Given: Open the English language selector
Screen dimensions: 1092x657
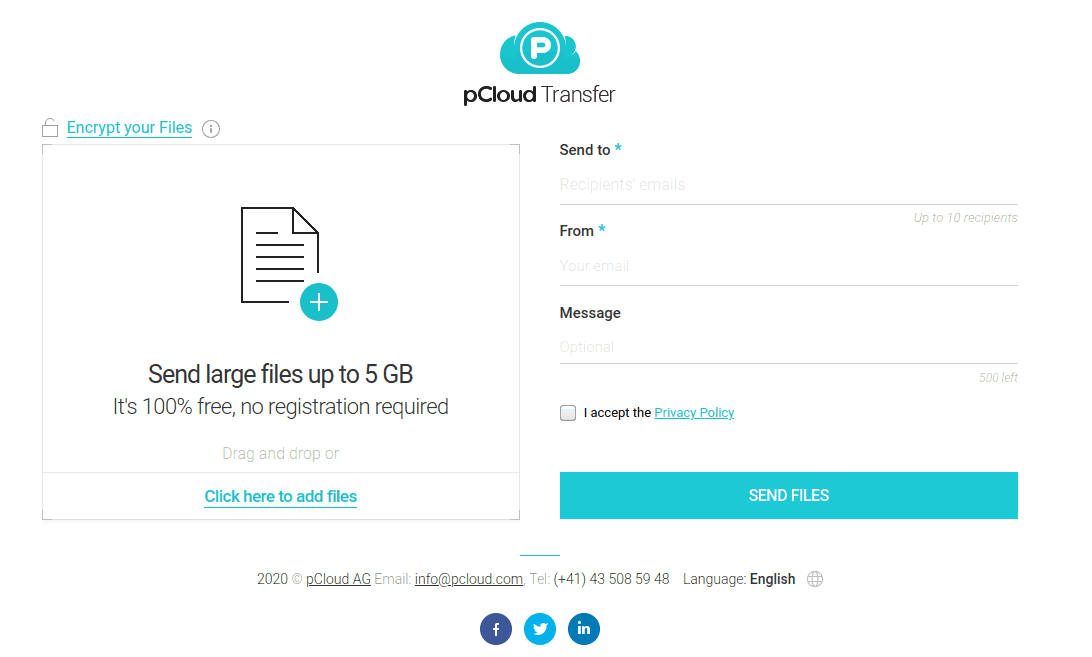Looking at the screenshot, I should coord(772,579).
